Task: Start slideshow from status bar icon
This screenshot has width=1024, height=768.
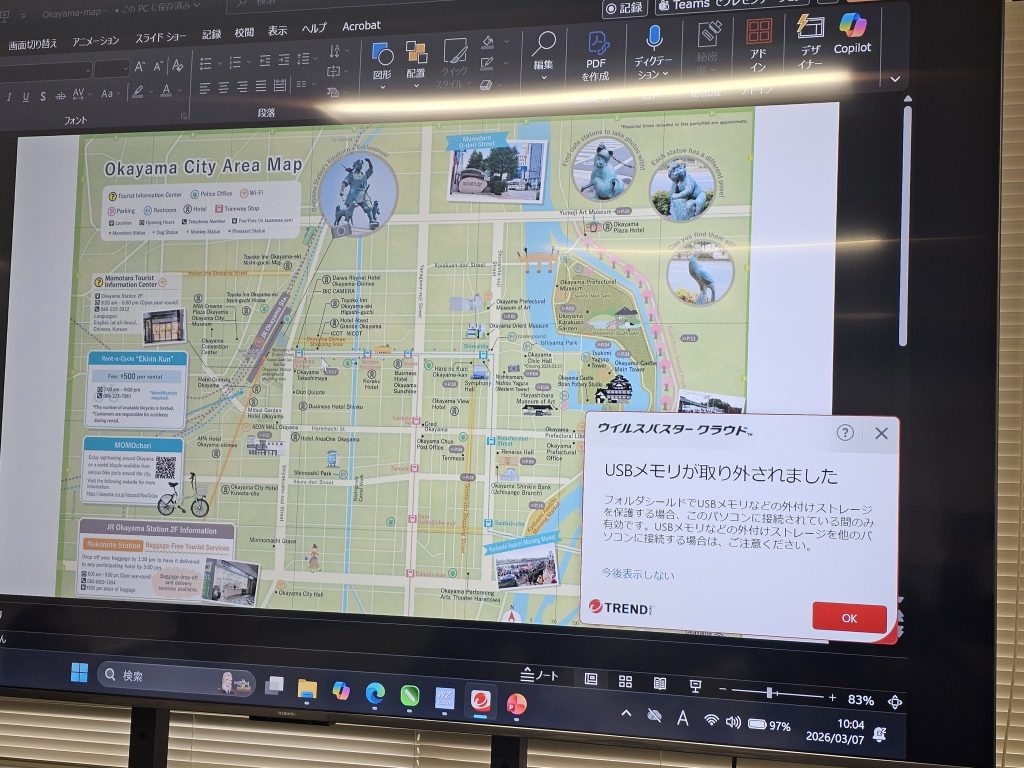Action: click(x=695, y=685)
